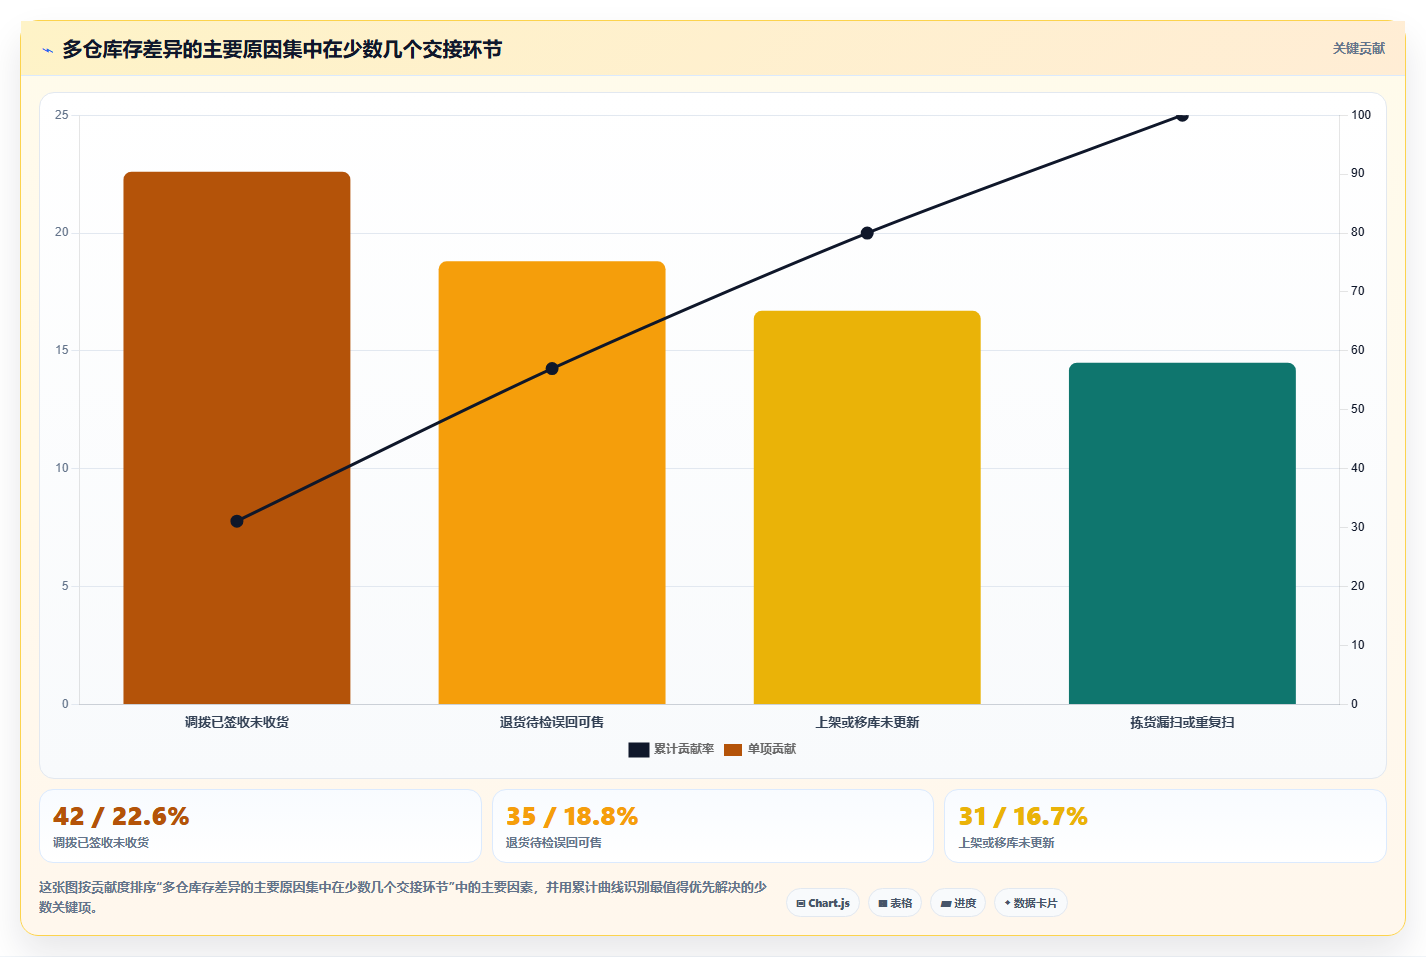
Task: Click the Chart.js tag
Action: click(823, 903)
